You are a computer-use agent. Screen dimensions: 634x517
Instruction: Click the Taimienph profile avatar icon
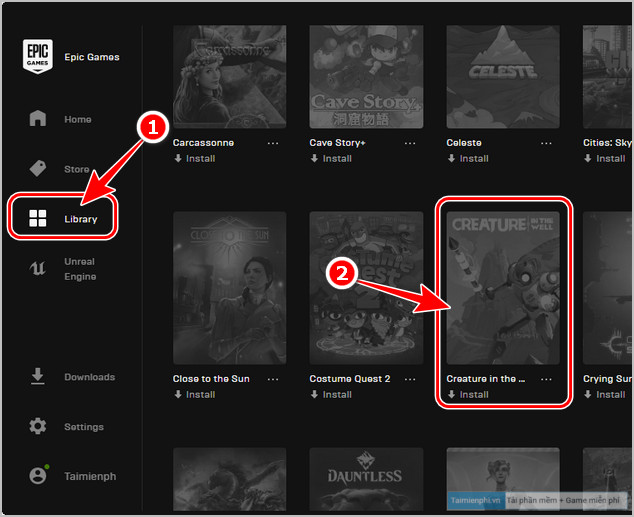click(38, 476)
